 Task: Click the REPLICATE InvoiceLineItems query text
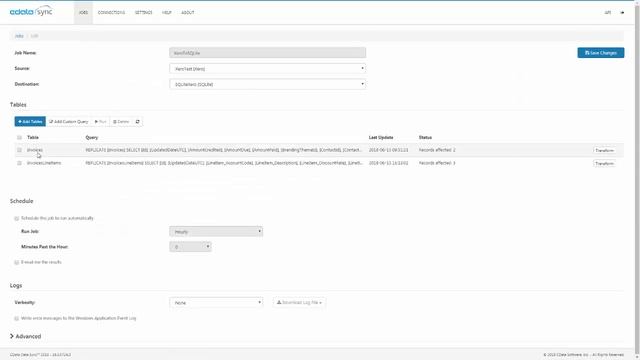224,163
